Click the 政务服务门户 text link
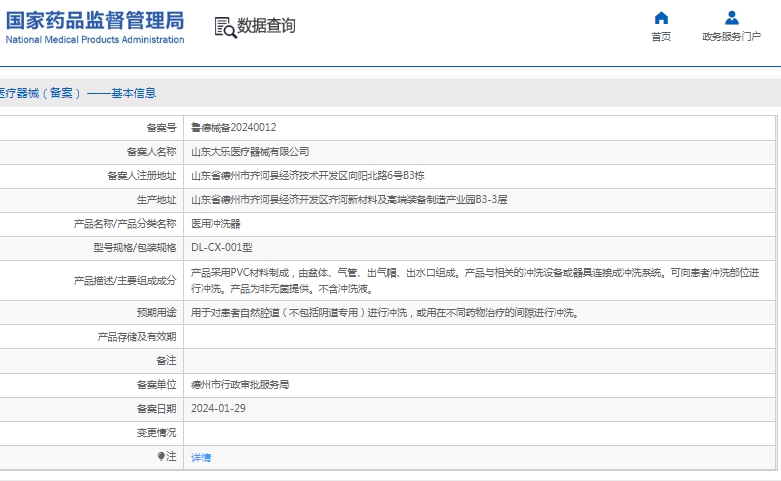The image size is (781, 481). tap(732, 36)
